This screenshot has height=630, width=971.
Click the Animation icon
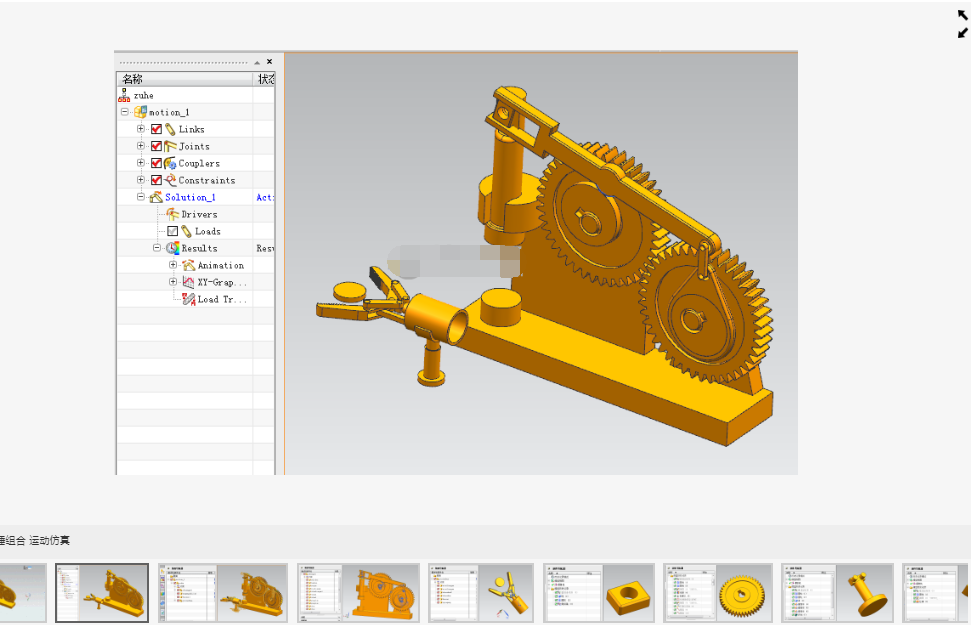[189, 265]
